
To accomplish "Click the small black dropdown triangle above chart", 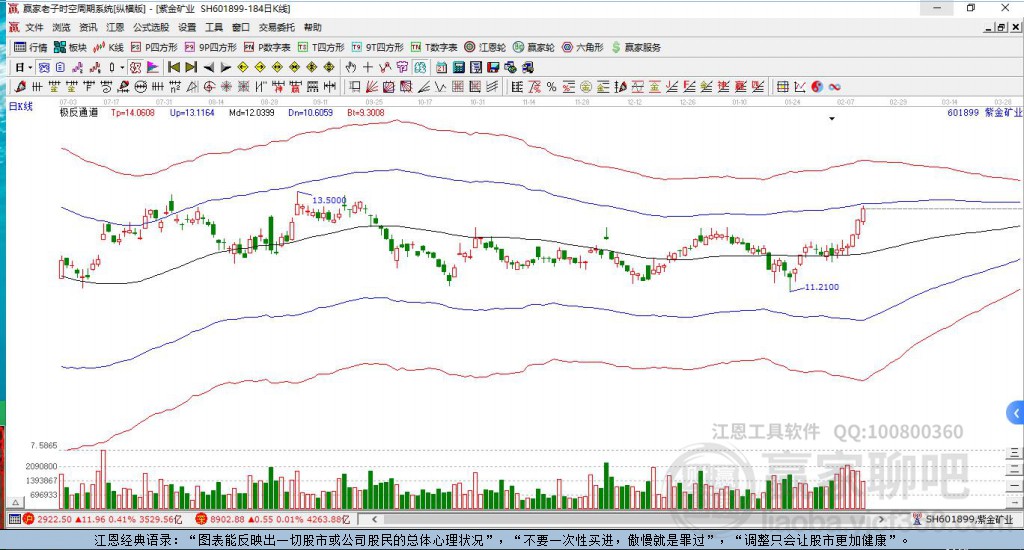I will [x=832, y=119].
